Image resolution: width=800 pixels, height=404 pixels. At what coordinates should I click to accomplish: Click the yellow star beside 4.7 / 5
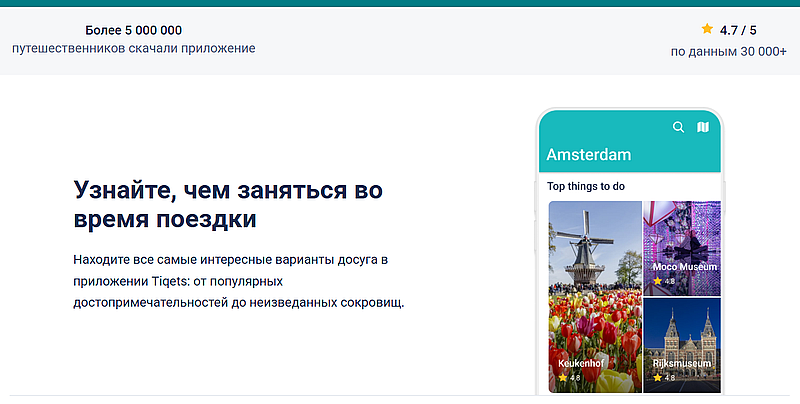(x=707, y=29)
